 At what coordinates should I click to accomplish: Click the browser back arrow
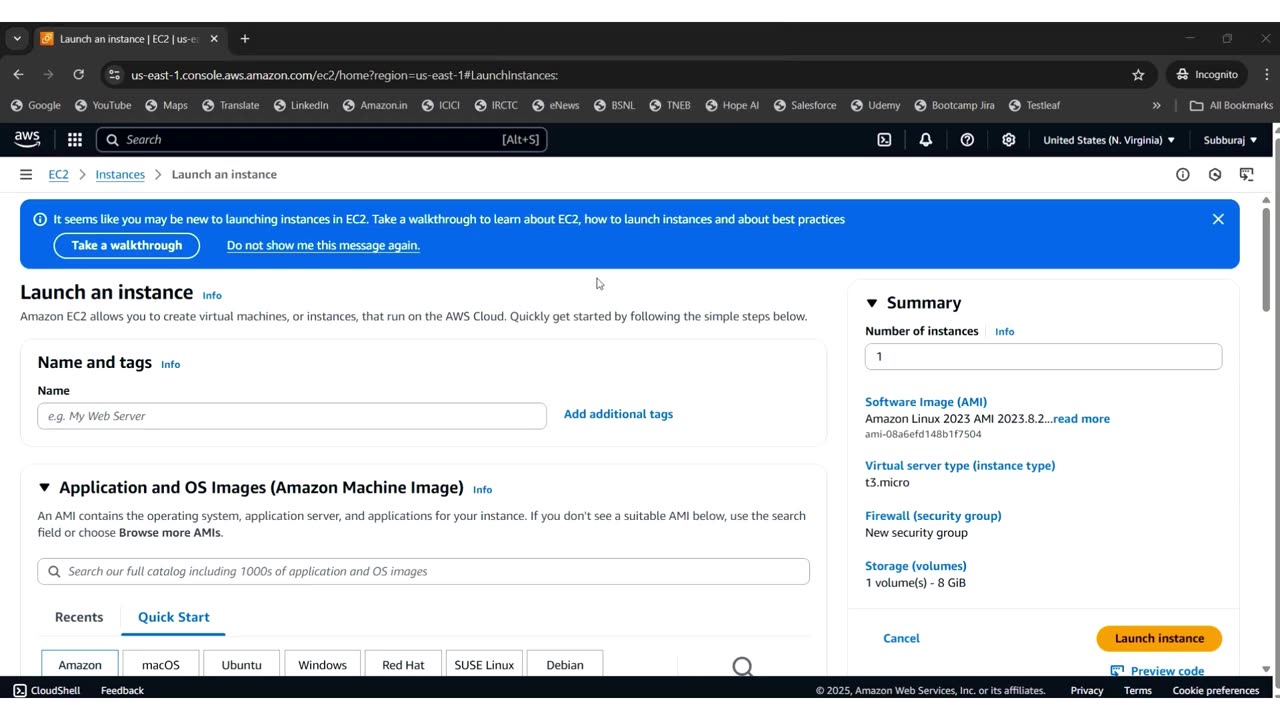coord(18,74)
